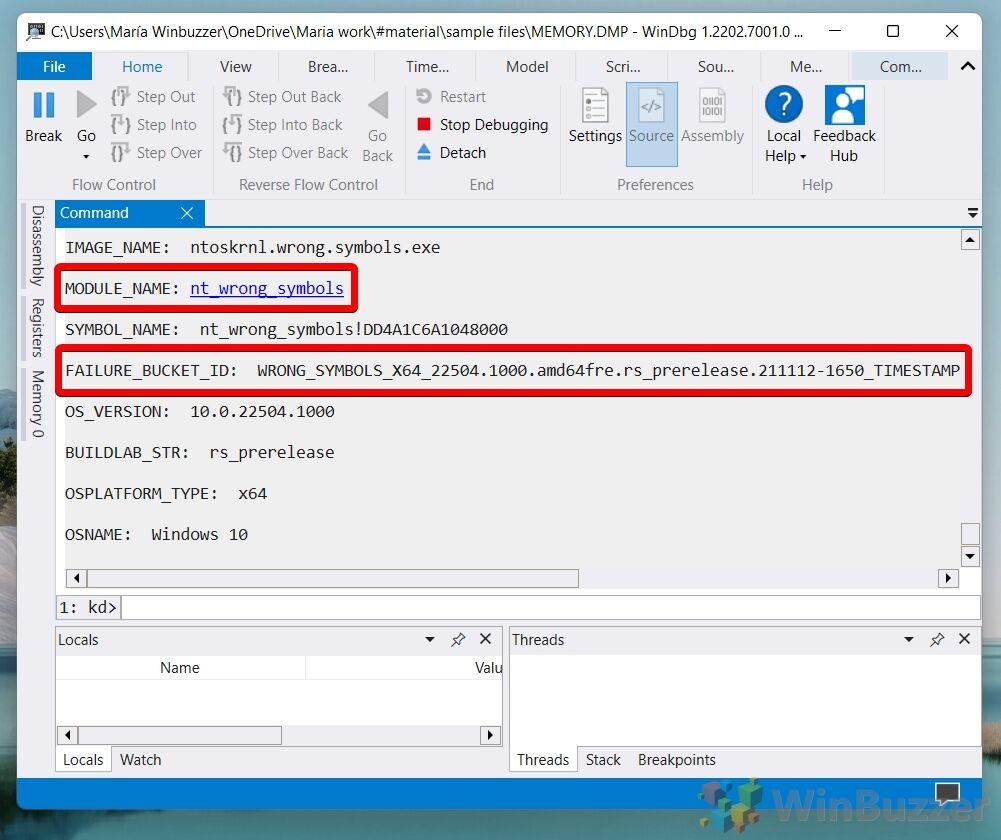Click Command output scroll up arrow
Screen dimensions: 1001x840
[x=970, y=240]
